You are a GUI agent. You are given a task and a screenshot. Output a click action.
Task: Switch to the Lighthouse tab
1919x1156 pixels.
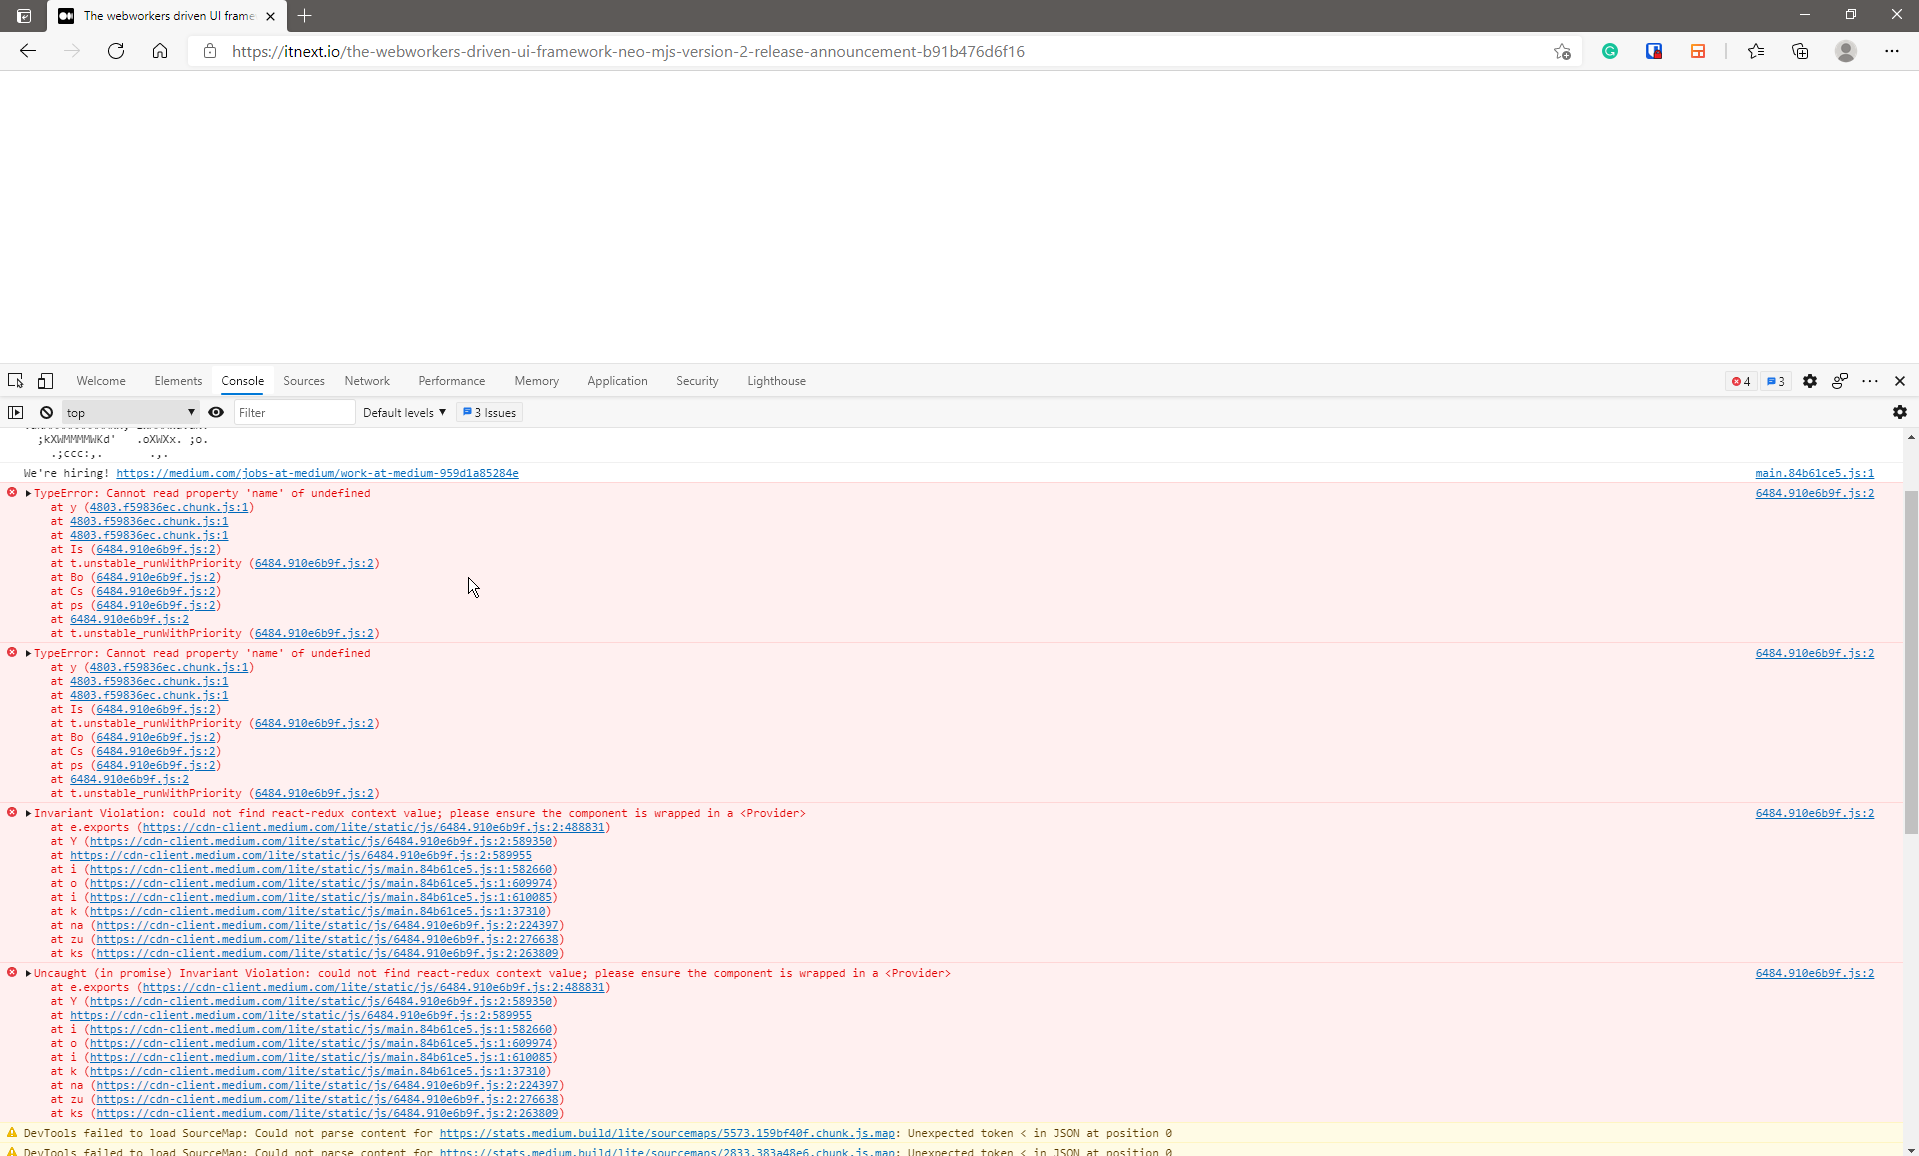(776, 381)
